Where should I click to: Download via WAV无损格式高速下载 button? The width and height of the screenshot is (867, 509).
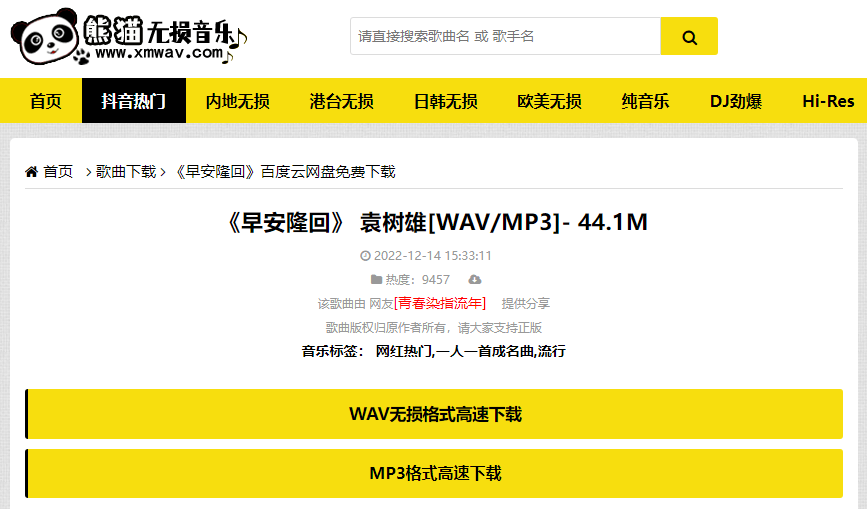pos(434,414)
